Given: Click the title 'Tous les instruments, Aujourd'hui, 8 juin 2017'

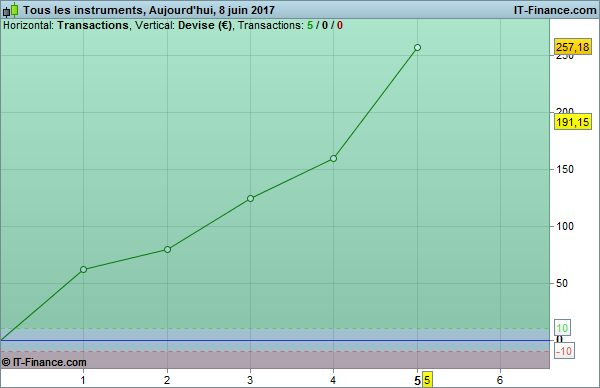Looking at the screenshot, I should [148, 10].
